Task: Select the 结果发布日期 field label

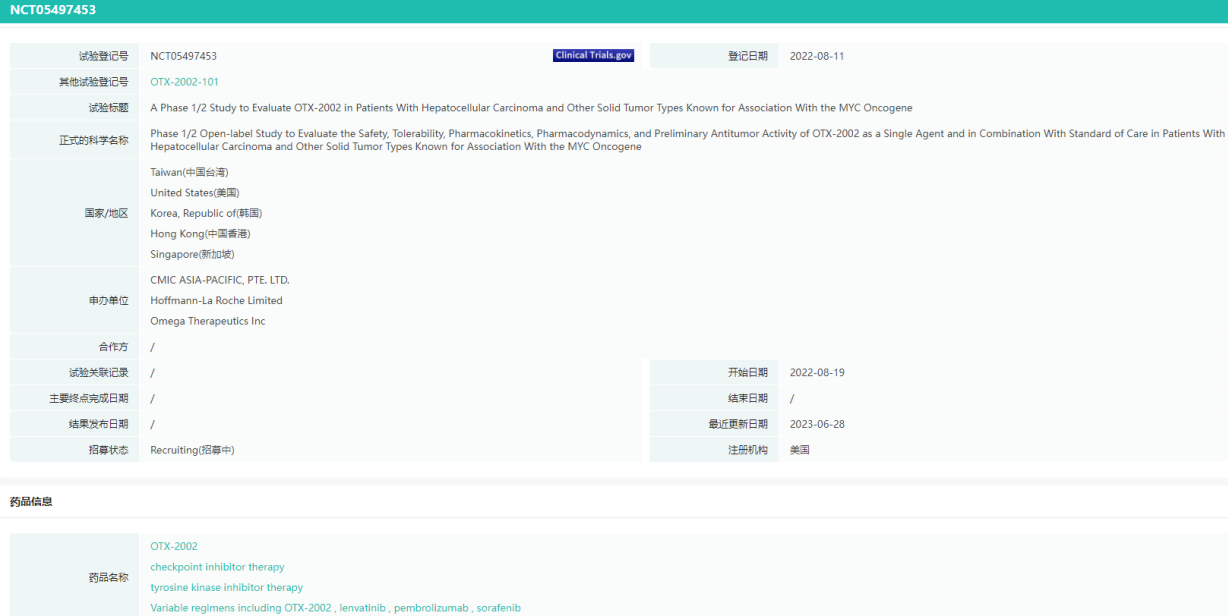Action: [98, 424]
